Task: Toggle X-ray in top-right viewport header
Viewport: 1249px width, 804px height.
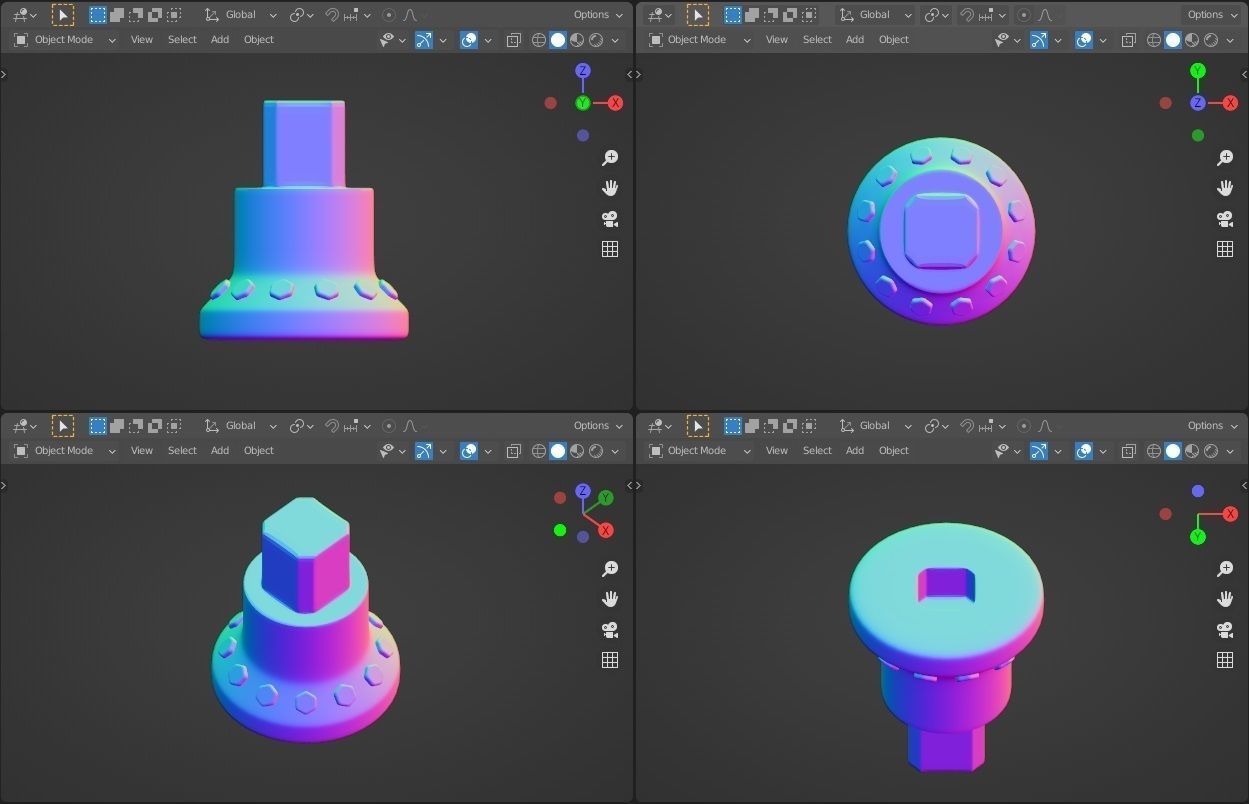Action: (1129, 40)
